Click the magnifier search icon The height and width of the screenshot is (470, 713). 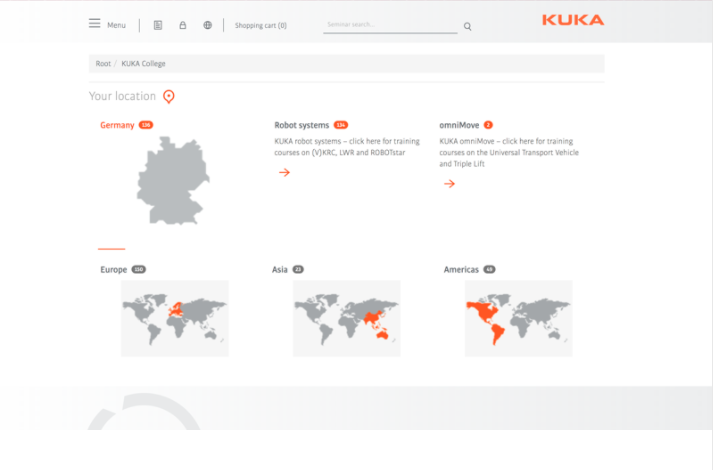(467, 27)
